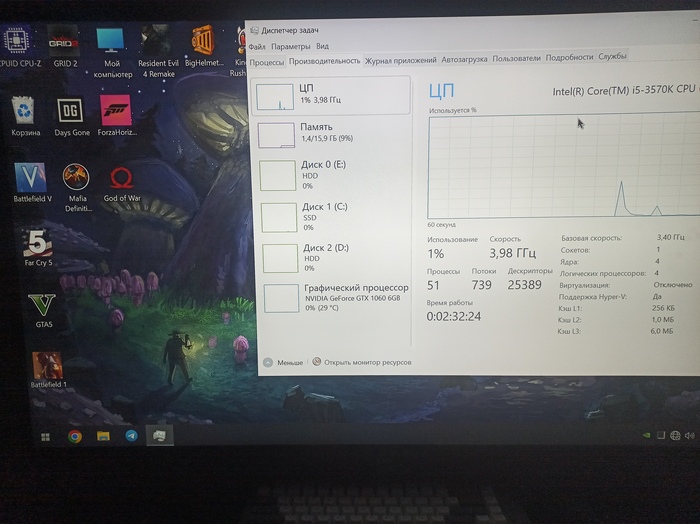Screen dimensions: 700x524
Task: Open the Параметры menu
Action: click(290, 46)
